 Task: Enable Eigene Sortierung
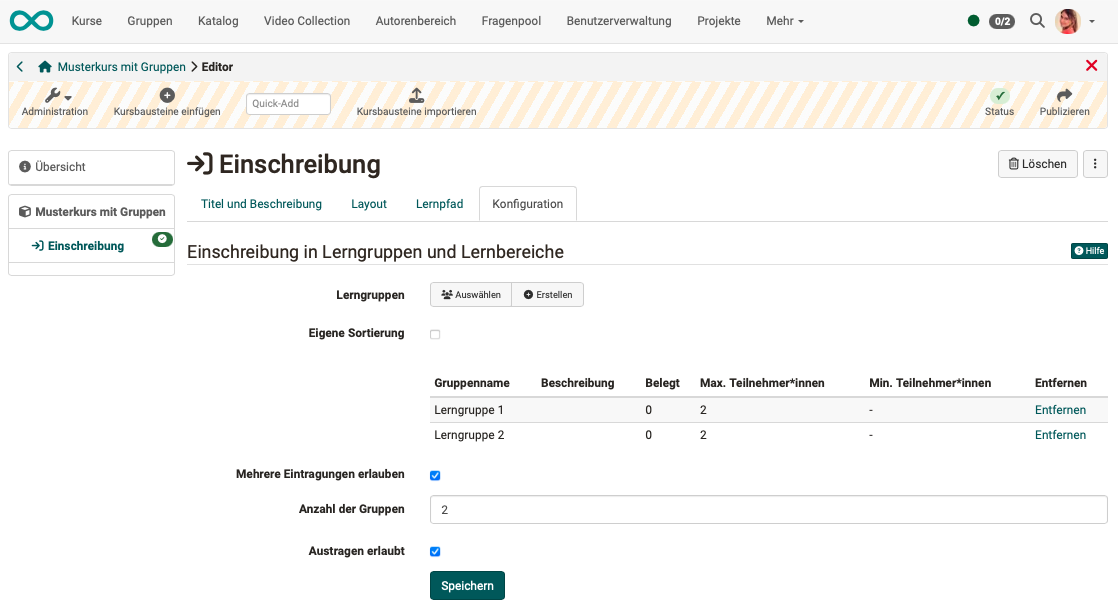[435, 334]
